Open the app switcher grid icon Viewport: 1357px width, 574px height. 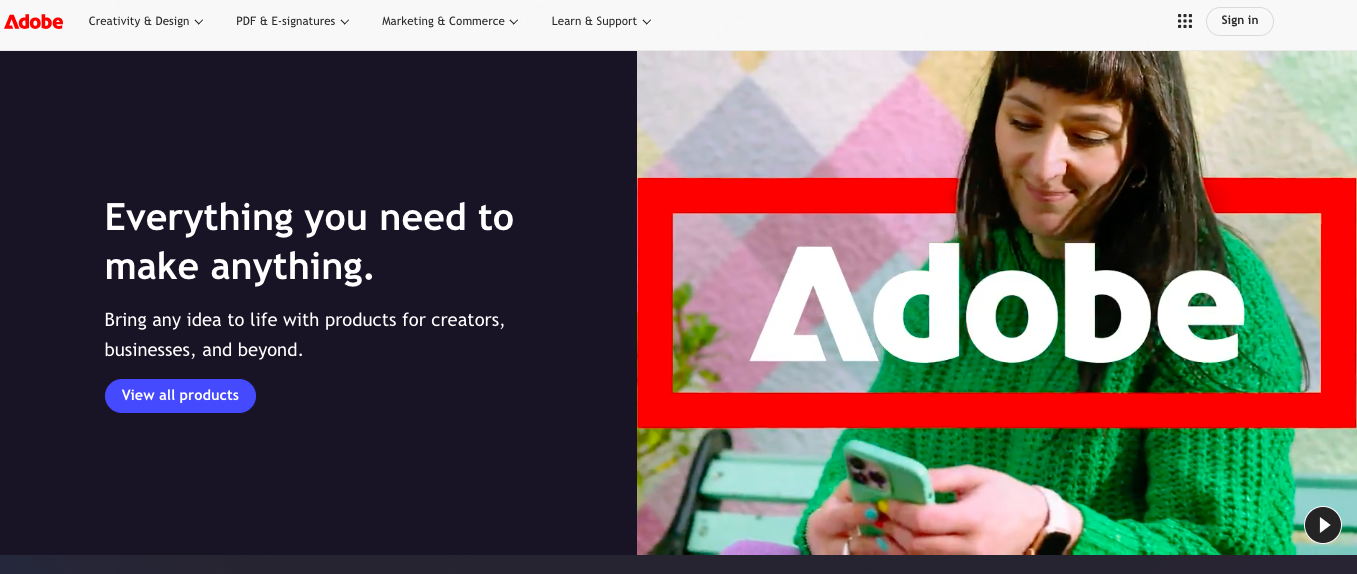tap(1185, 21)
